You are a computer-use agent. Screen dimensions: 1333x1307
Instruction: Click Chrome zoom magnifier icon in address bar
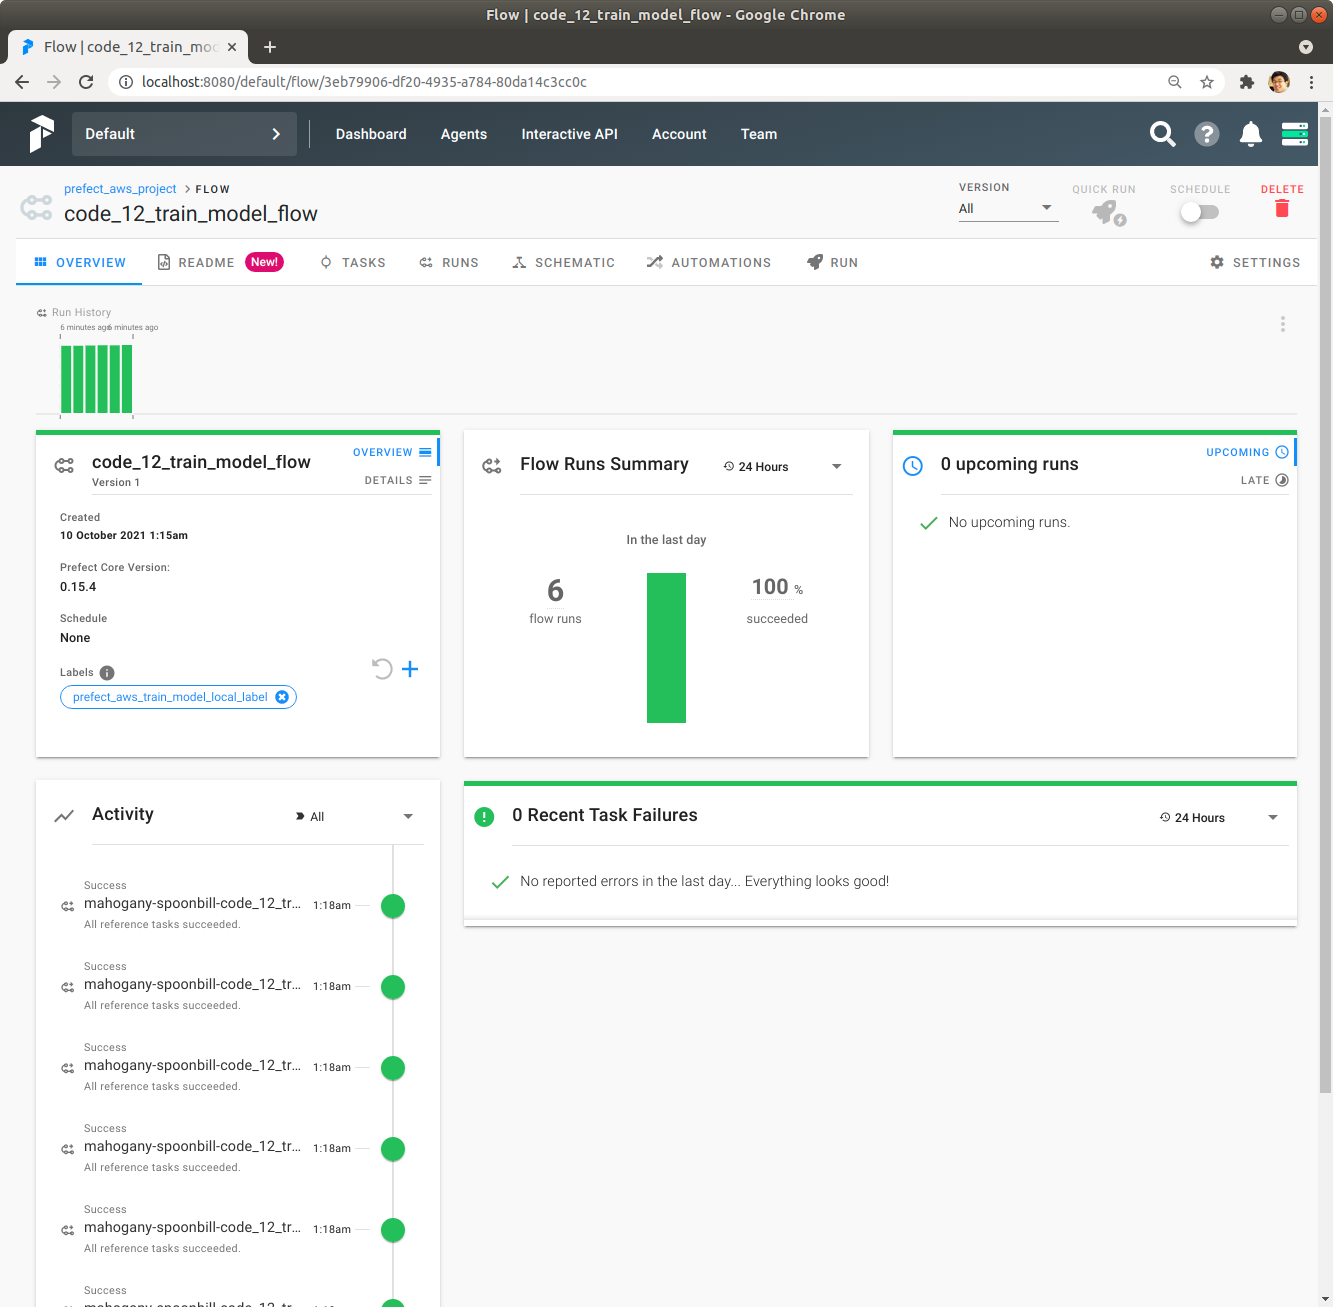coord(1175,82)
